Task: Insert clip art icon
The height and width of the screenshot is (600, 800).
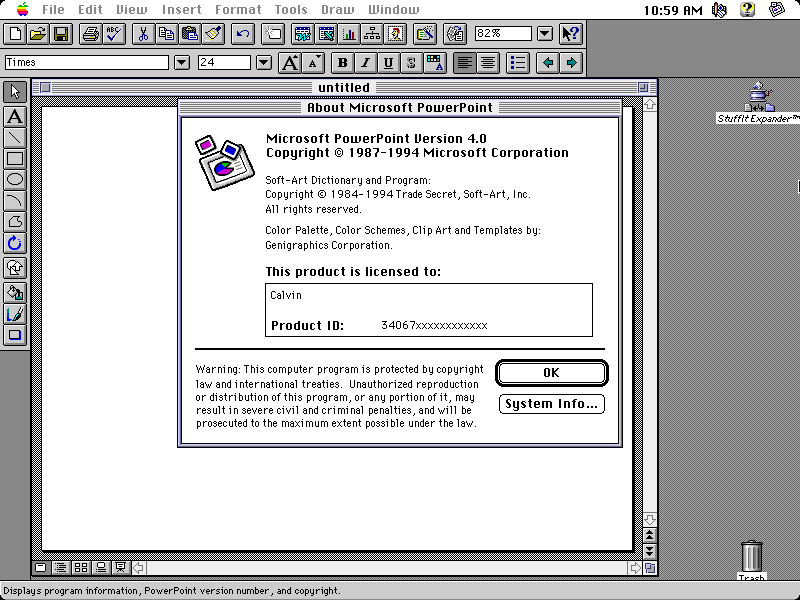Action: tap(395, 34)
